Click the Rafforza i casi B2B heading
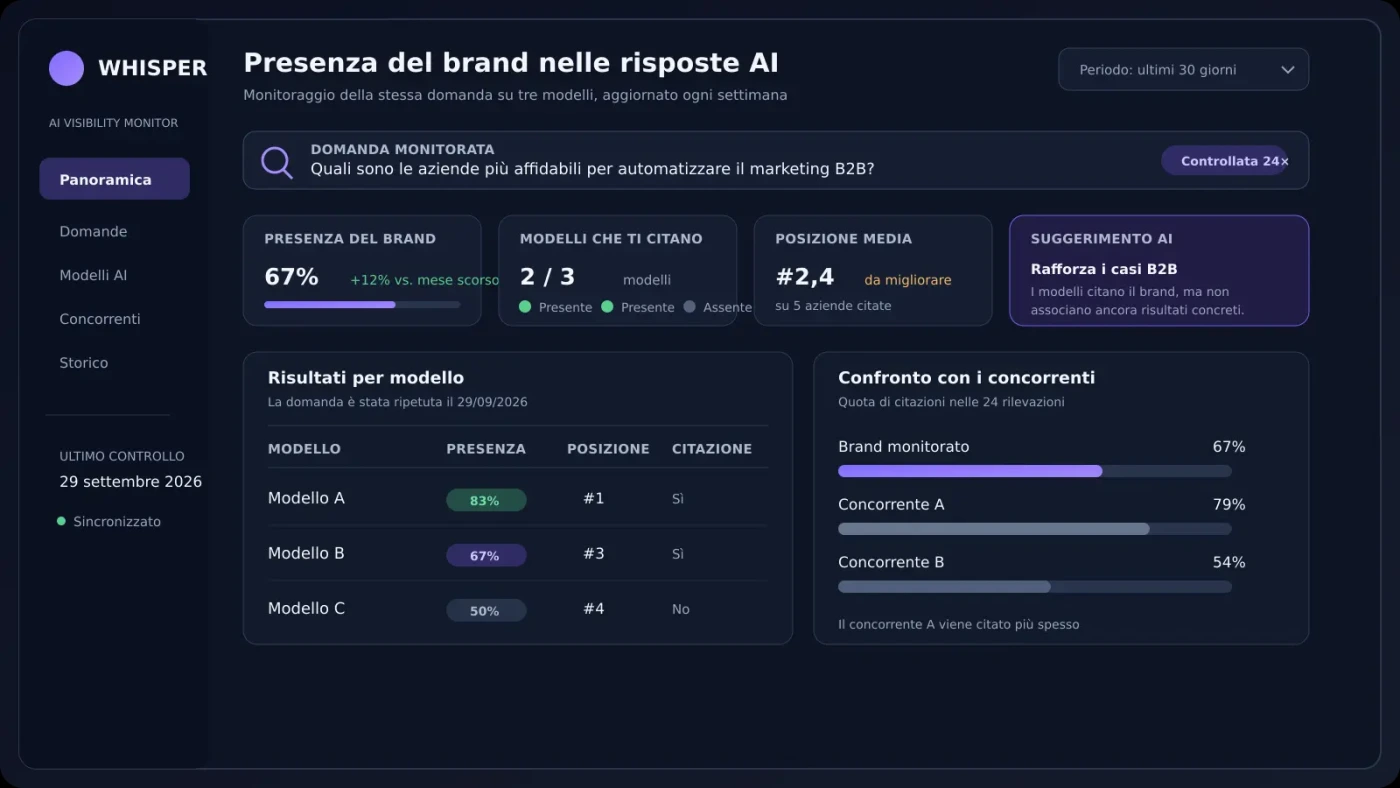Image resolution: width=1400 pixels, height=788 pixels. click(x=1104, y=269)
